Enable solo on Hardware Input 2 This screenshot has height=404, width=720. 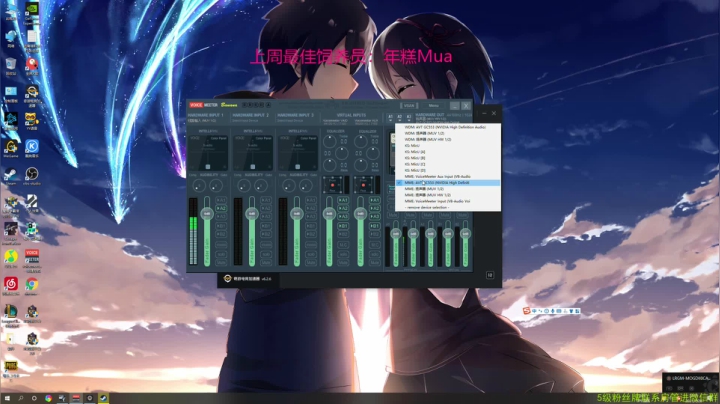coord(266,254)
